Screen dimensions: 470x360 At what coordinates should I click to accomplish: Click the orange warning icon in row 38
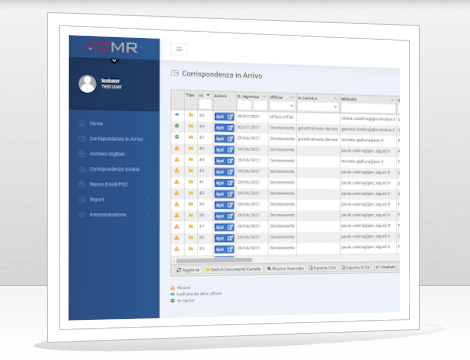pyautogui.click(x=177, y=215)
